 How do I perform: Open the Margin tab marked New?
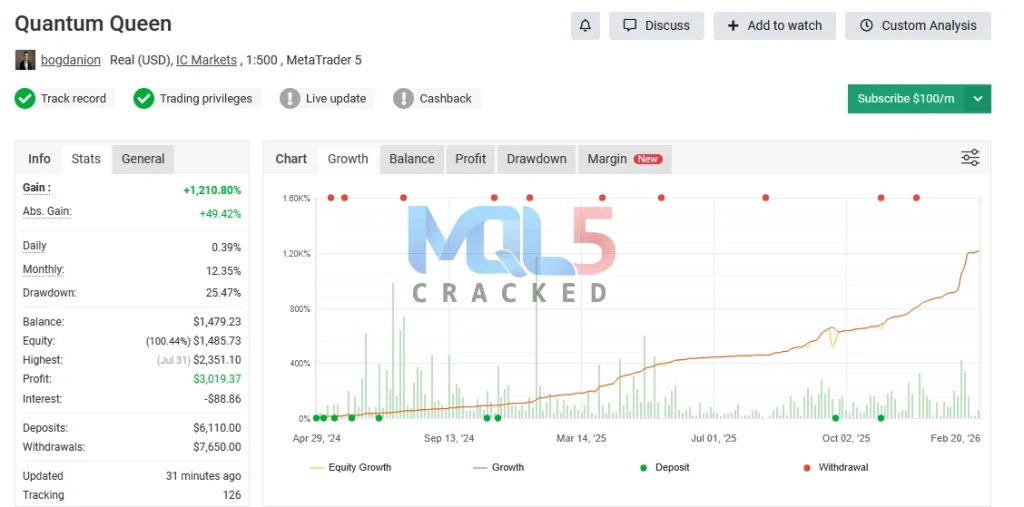point(623,159)
